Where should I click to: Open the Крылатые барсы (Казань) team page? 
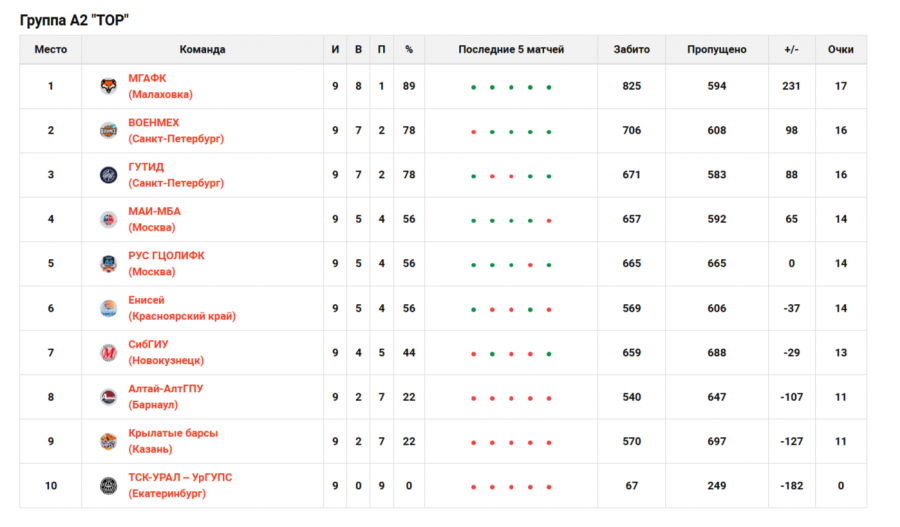click(x=172, y=441)
